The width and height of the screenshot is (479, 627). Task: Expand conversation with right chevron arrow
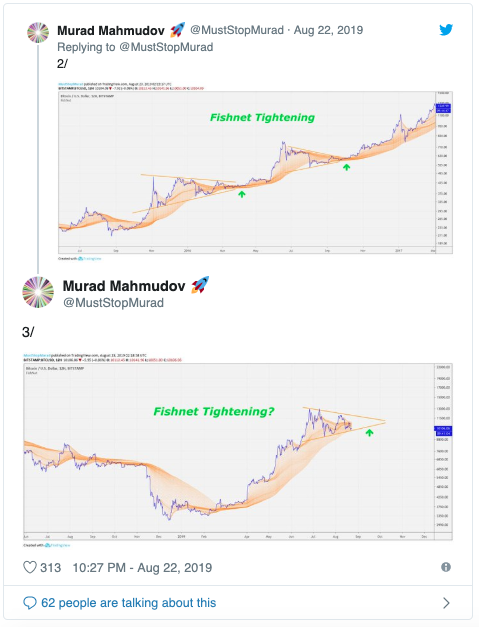point(446,603)
